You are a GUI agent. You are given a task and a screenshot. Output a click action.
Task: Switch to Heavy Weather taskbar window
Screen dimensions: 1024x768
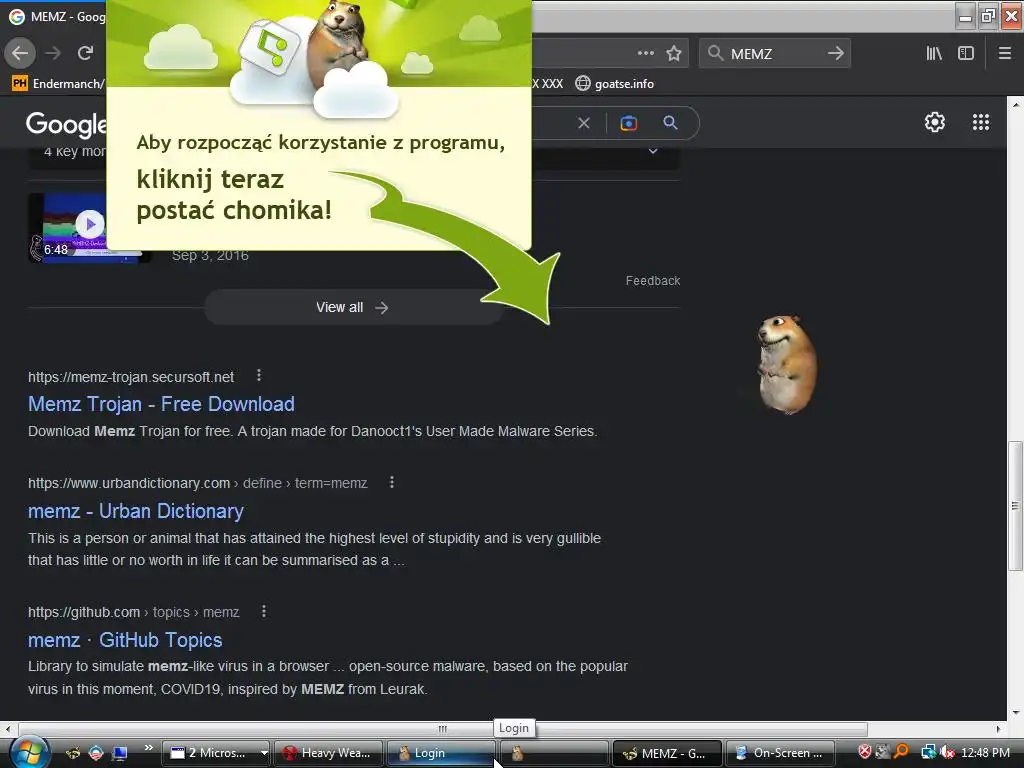pyautogui.click(x=328, y=753)
